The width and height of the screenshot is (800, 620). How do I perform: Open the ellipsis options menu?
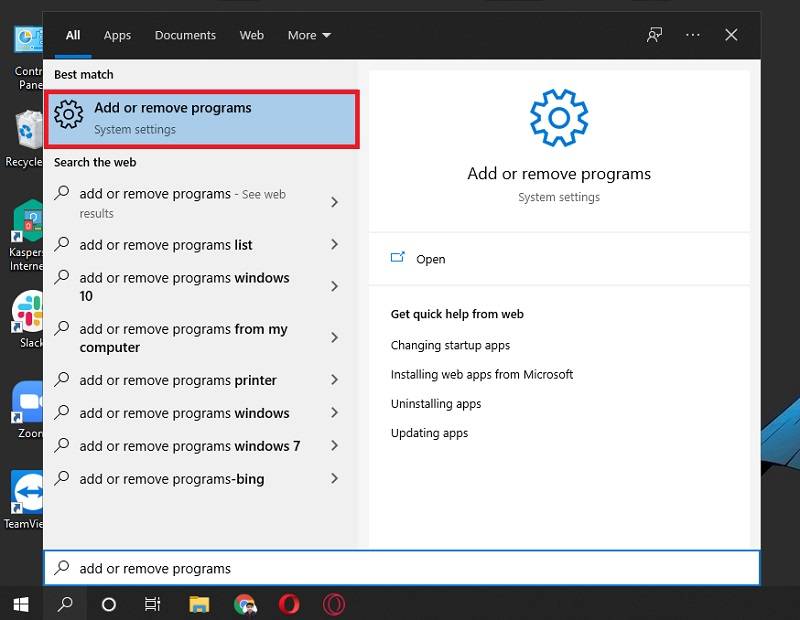[x=692, y=35]
